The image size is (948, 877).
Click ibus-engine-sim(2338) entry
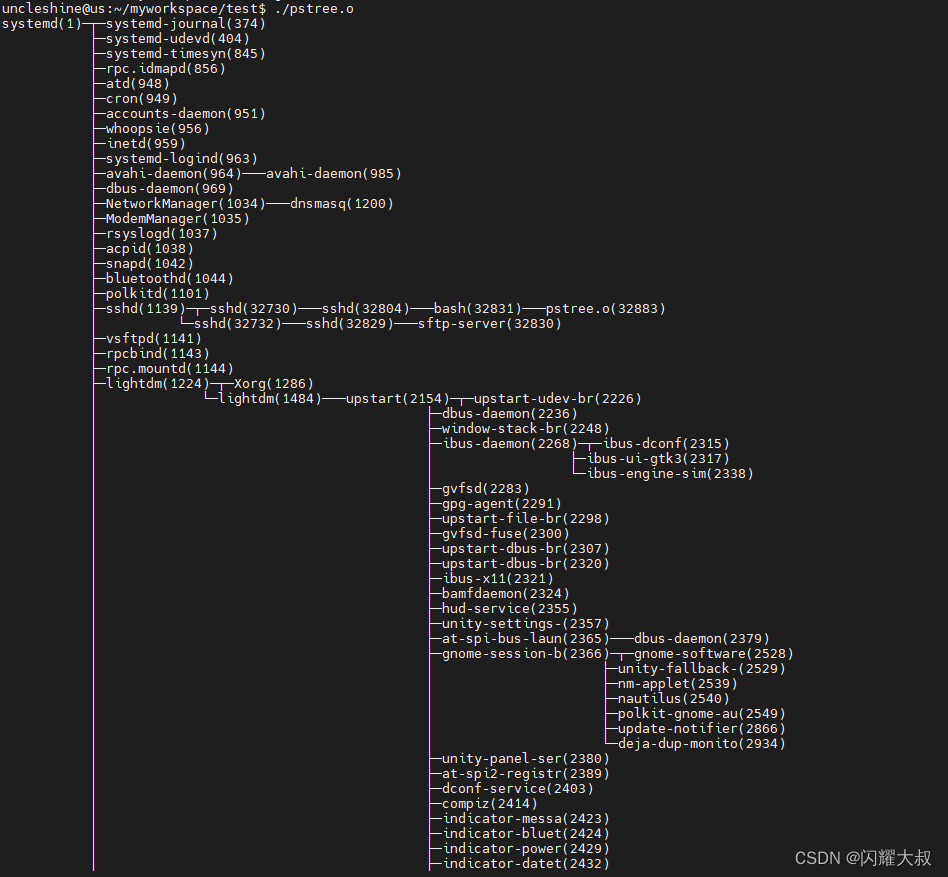click(x=670, y=474)
